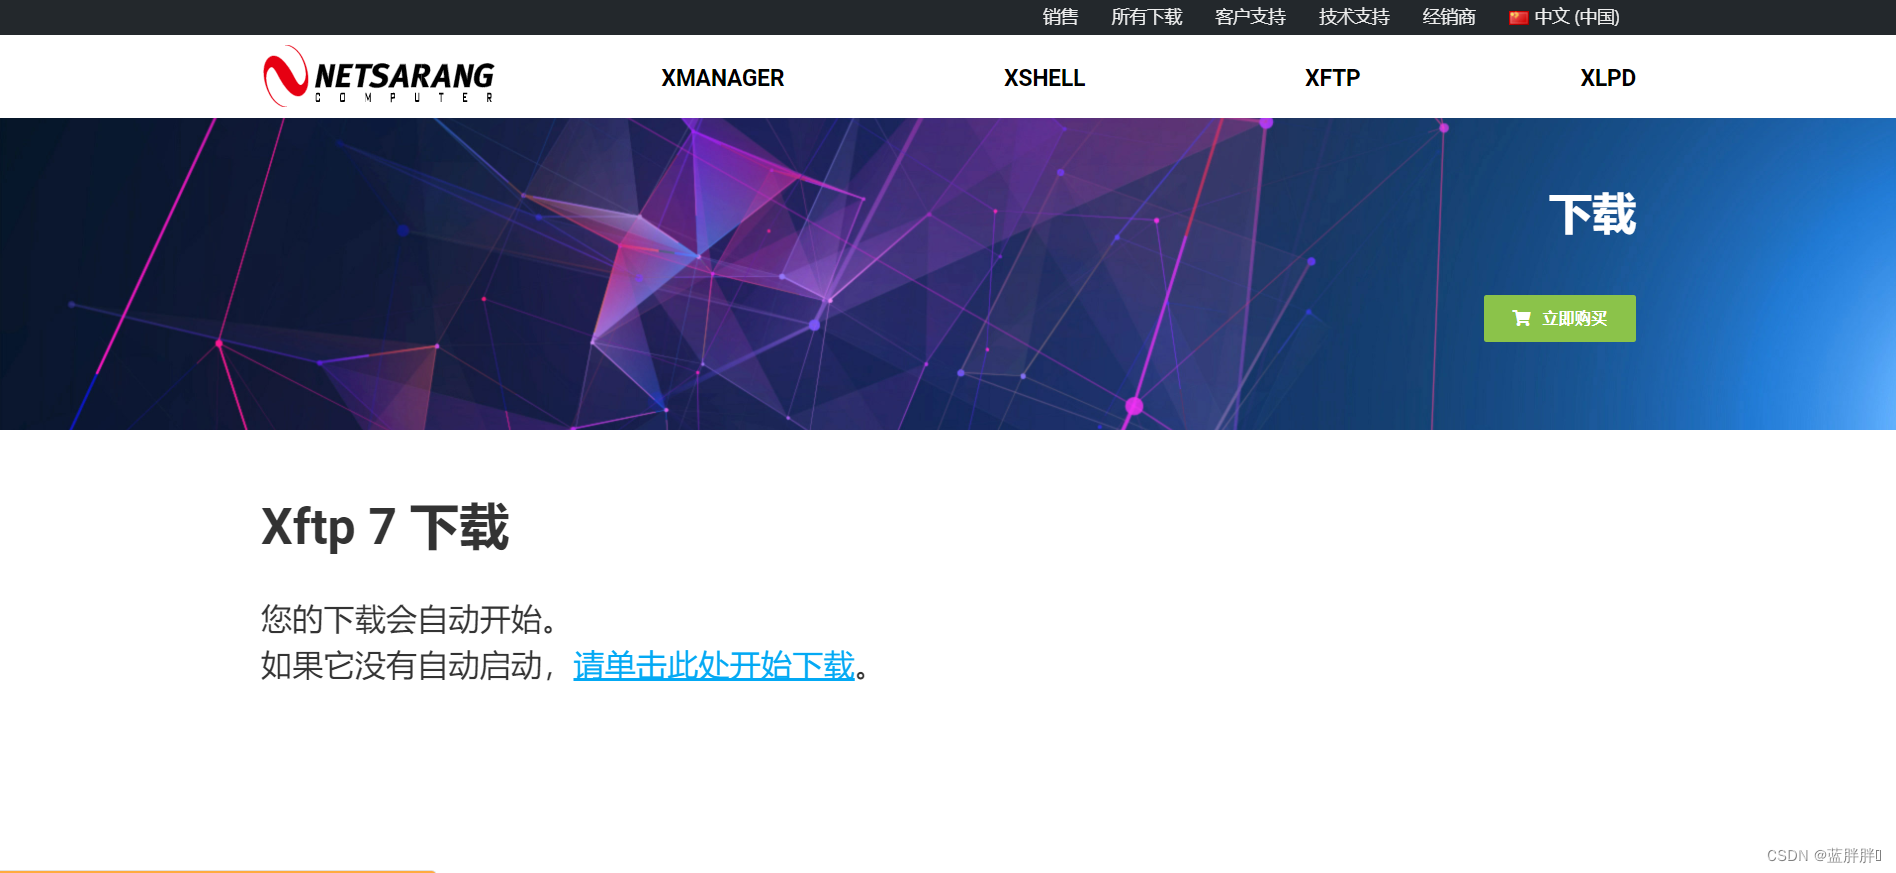Click the Xftp 7 下载 heading
The height and width of the screenshot is (873, 1896).
click(x=385, y=527)
